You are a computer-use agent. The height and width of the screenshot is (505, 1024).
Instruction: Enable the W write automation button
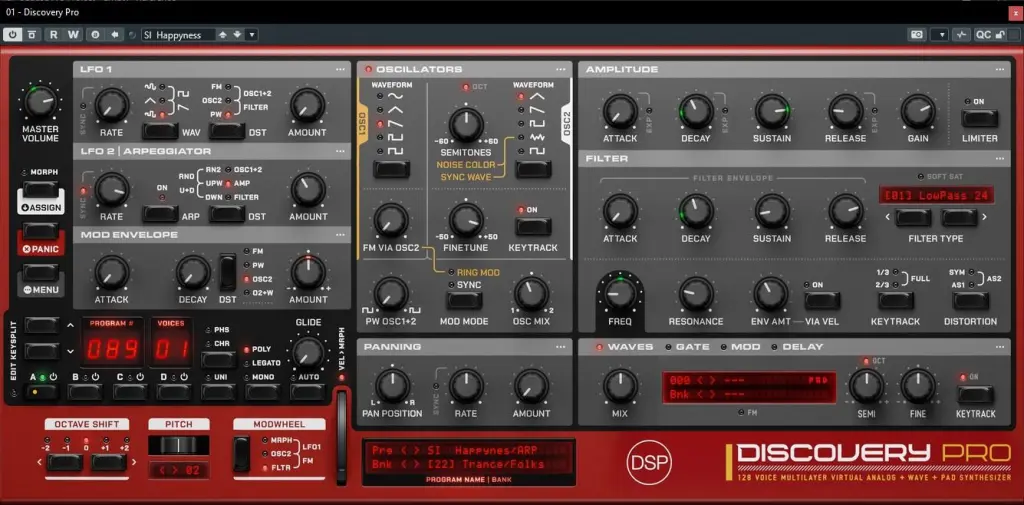pyautogui.click(x=72, y=35)
